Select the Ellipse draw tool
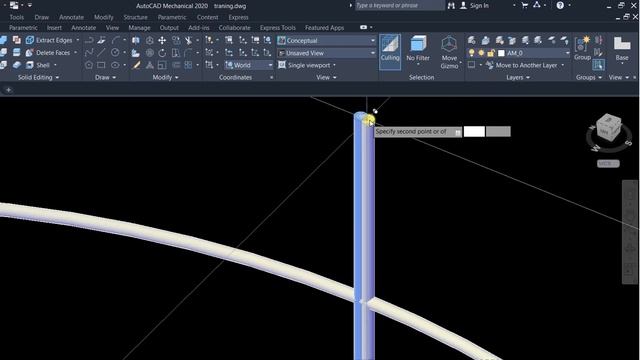 pyautogui.click(x=115, y=65)
